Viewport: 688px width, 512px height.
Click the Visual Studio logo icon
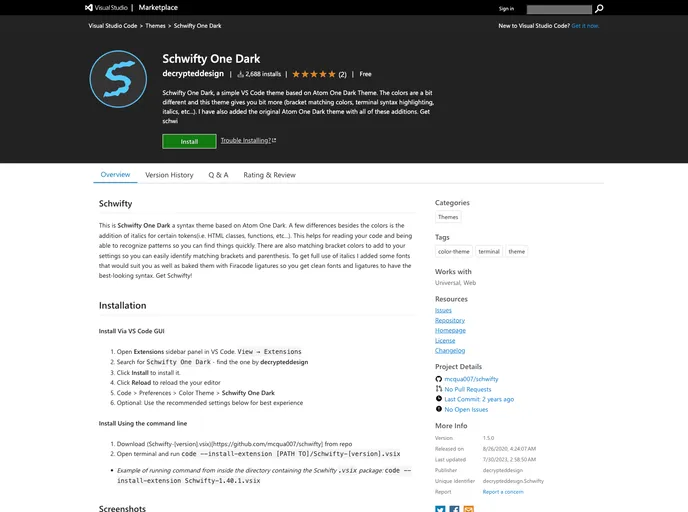tap(89, 8)
